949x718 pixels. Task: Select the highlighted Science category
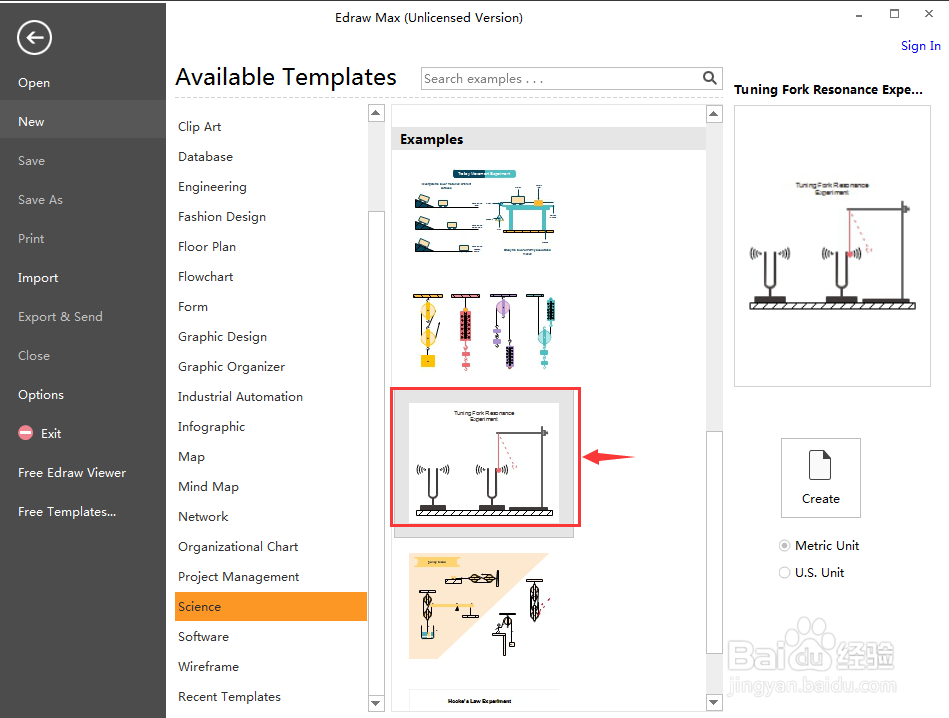click(x=271, y=607)
